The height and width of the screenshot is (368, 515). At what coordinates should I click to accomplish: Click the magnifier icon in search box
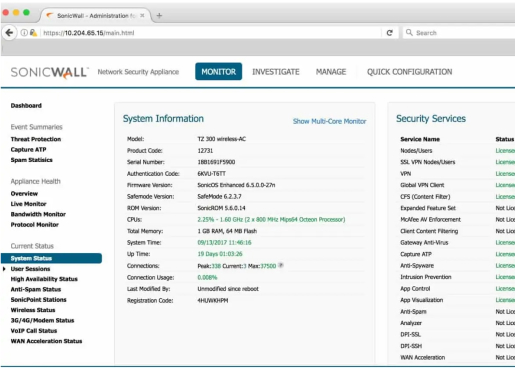(x=409, y=32)
